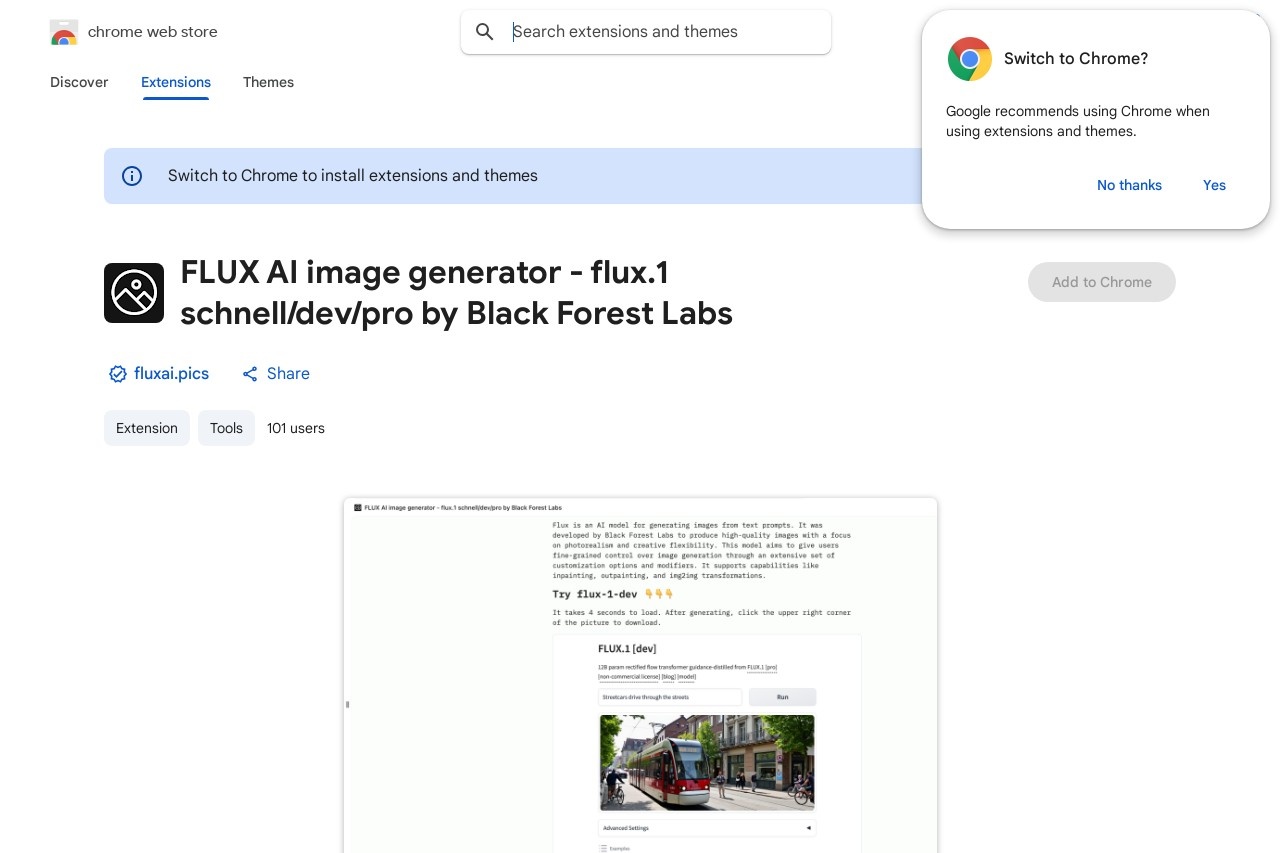Open the Extensions tab
Viewport: 1280px width, 853px height.
click(x=176, y=82)
